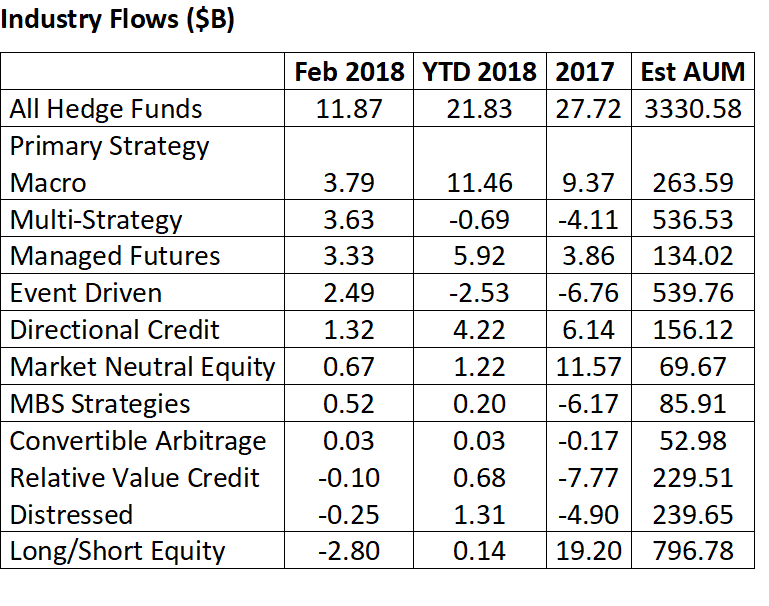This screenshot has height=606, width=769.
Task: Click the Convertible Arbitrage row label
Action: coord(138,441)
